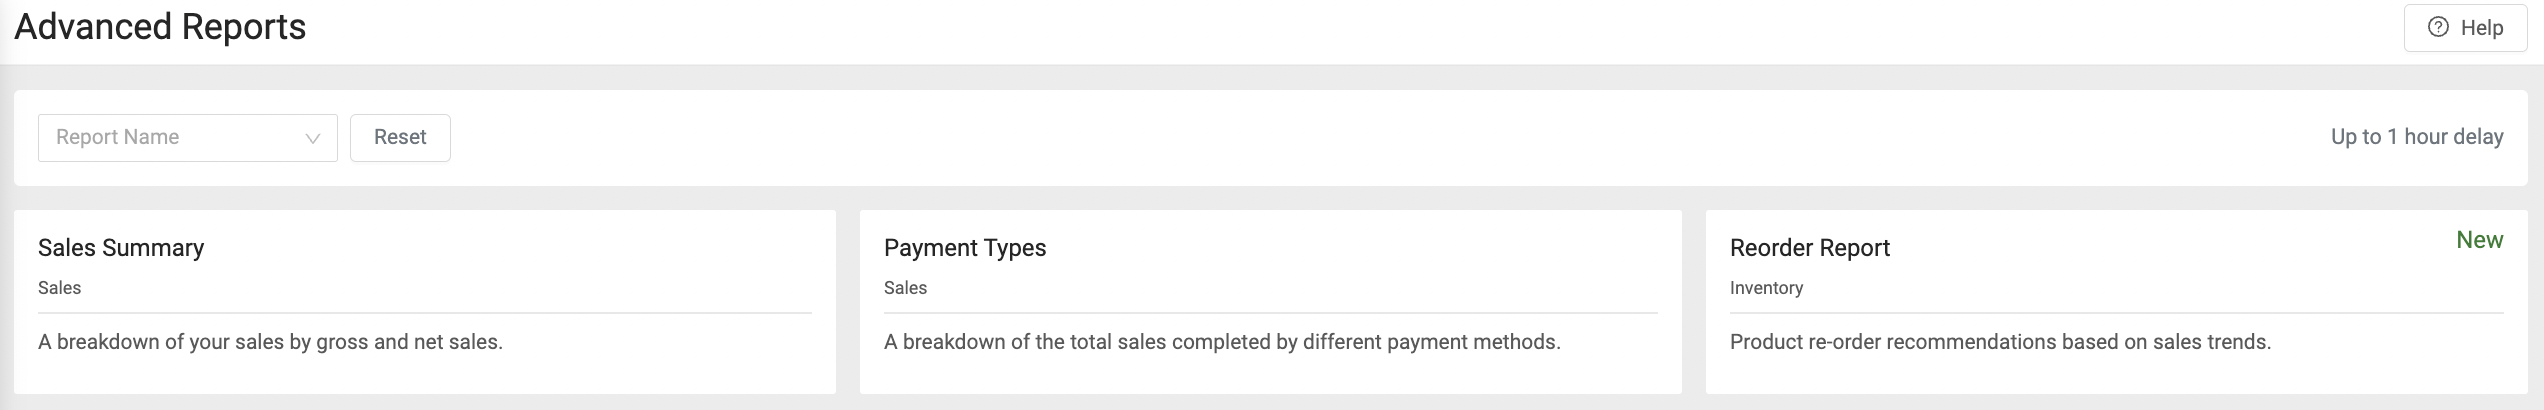Click Sales category under Sales Summary
The height and width of the screenshot is (410, 2544).
(x=59, y=288)
